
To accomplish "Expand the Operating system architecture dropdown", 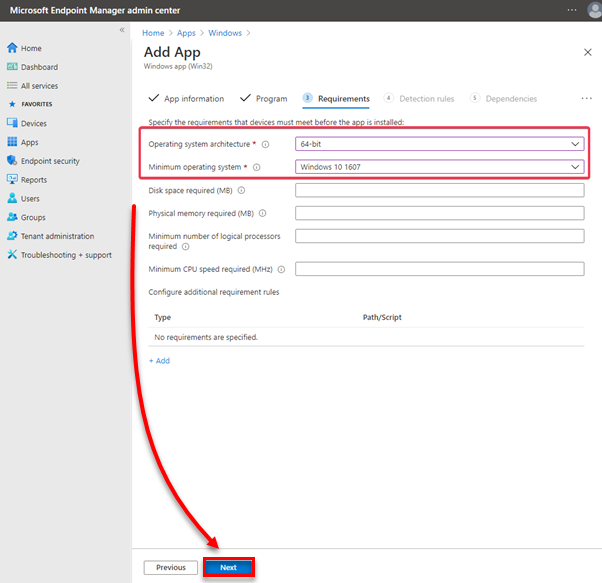I will [438, 144].
